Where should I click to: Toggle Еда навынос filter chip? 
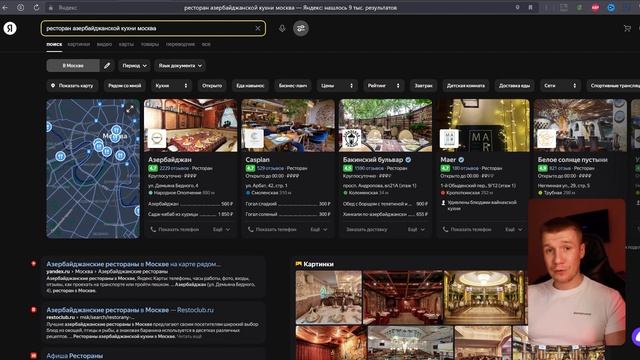coord(250,86)
